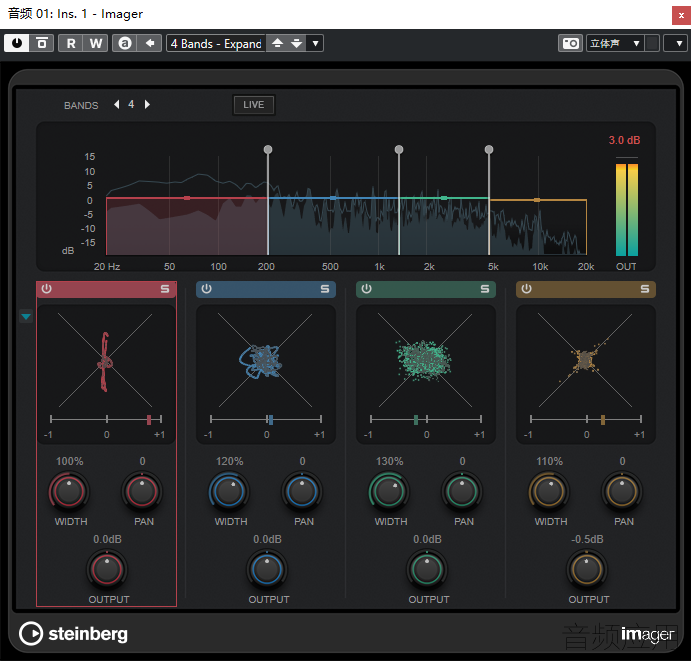Close the Imager plugin window

pos(681,15)
